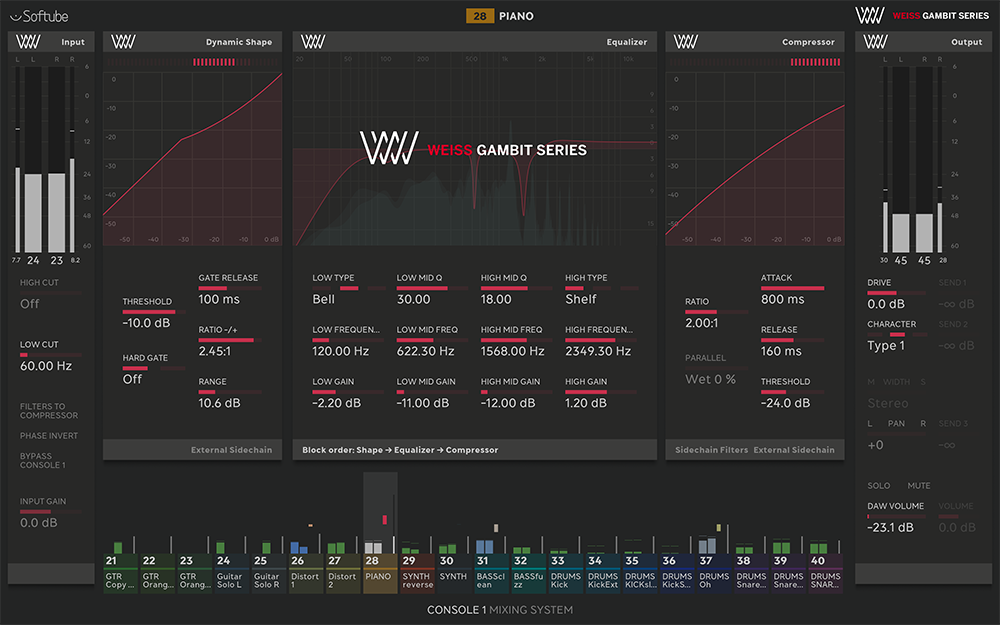
Task: Click the Weiss logo in Equalizer header
Action: click(x=313, y=42)
